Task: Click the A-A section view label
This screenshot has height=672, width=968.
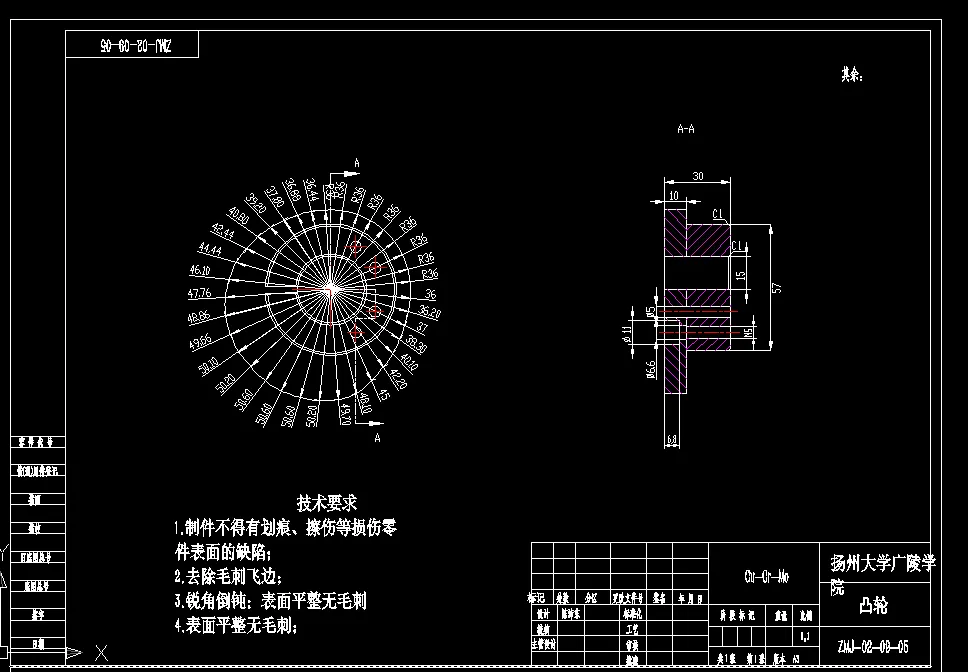Action: click(x=685, y=128)
